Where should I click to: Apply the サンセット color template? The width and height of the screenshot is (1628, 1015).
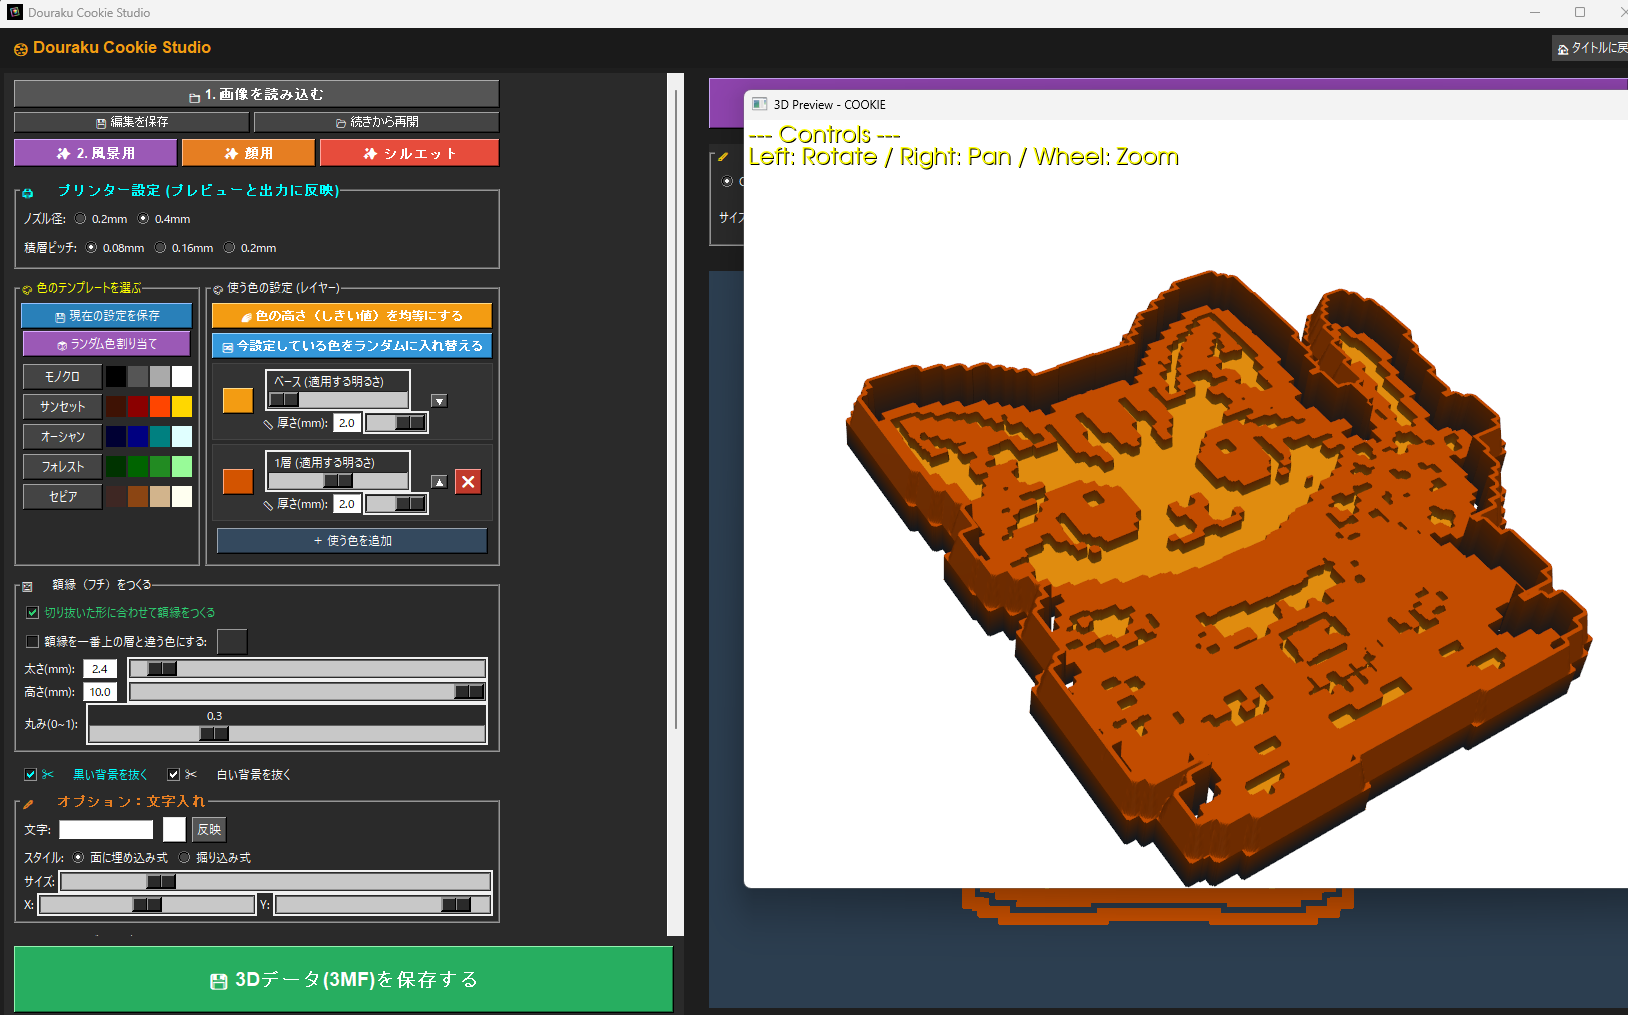[62, 407]
